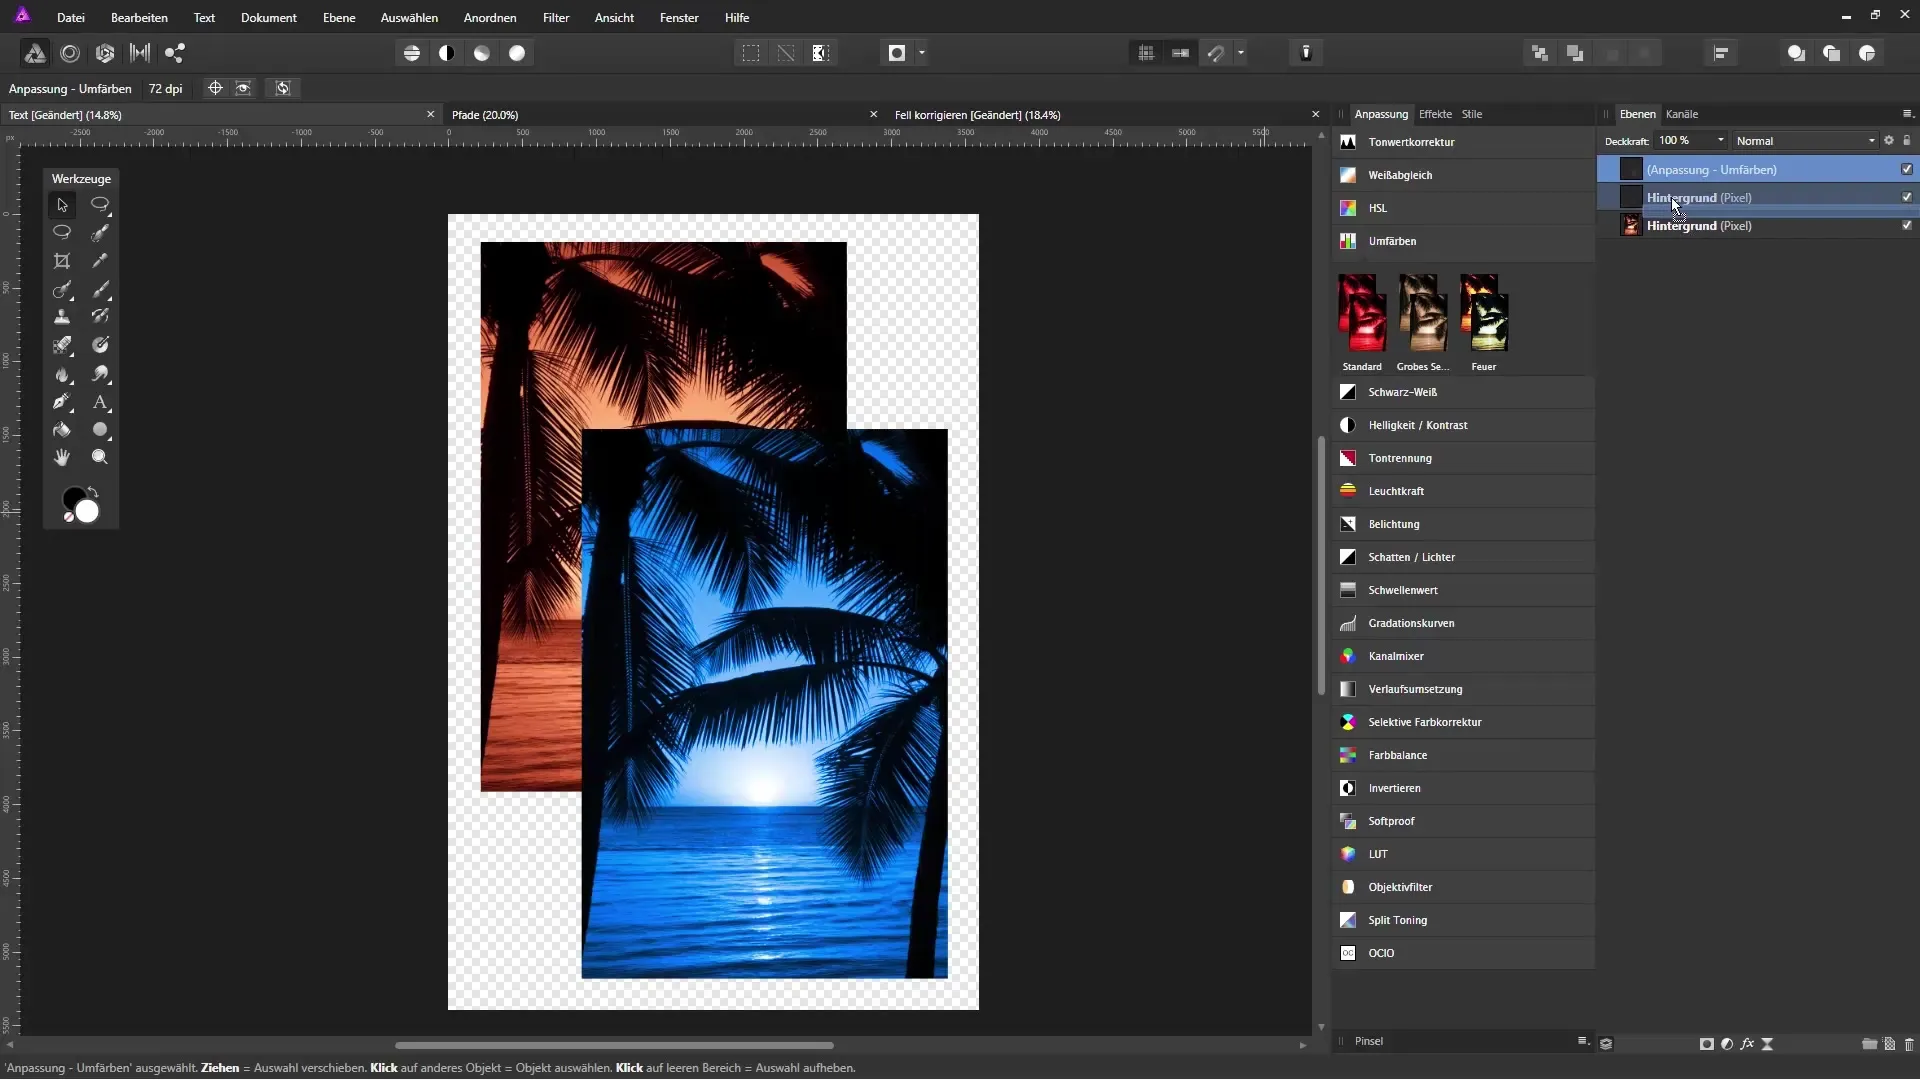Click the horizontal canvas scrollbar

point(614,1045)
